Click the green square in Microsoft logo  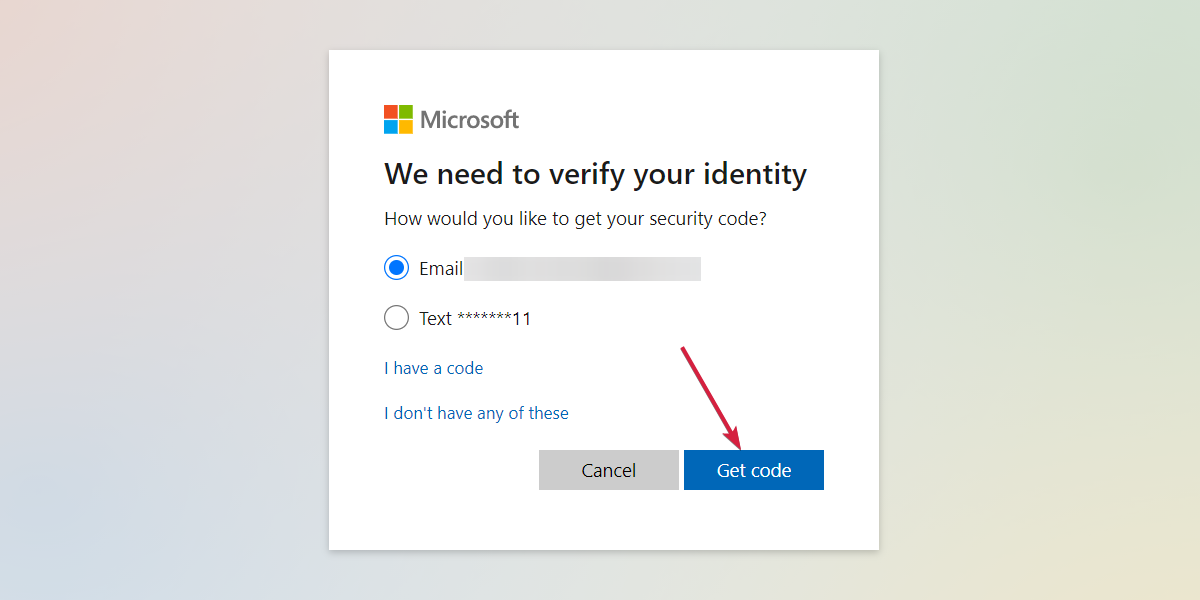[406, 112]
